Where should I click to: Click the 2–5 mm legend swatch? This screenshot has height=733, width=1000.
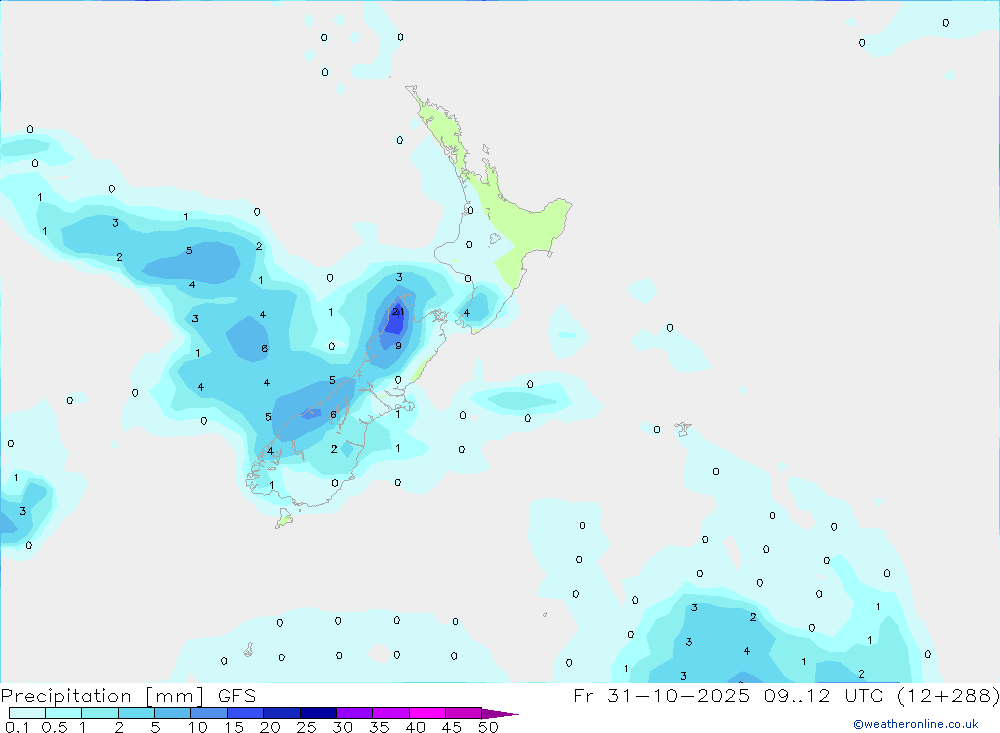(136, 713)
